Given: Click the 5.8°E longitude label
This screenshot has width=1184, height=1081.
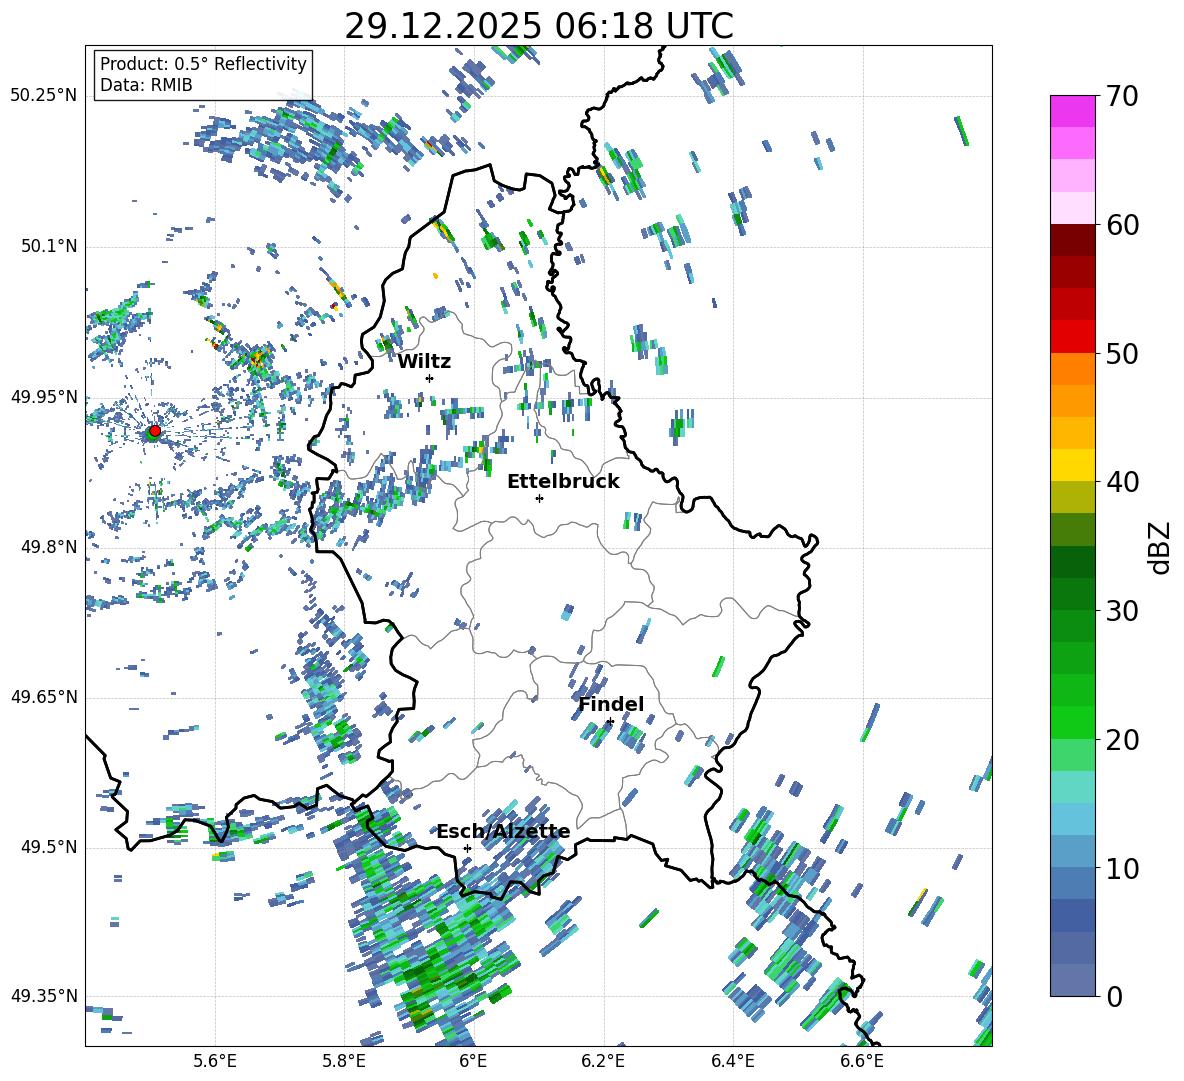Looking at the screenshot, I should coord(344,1061).
